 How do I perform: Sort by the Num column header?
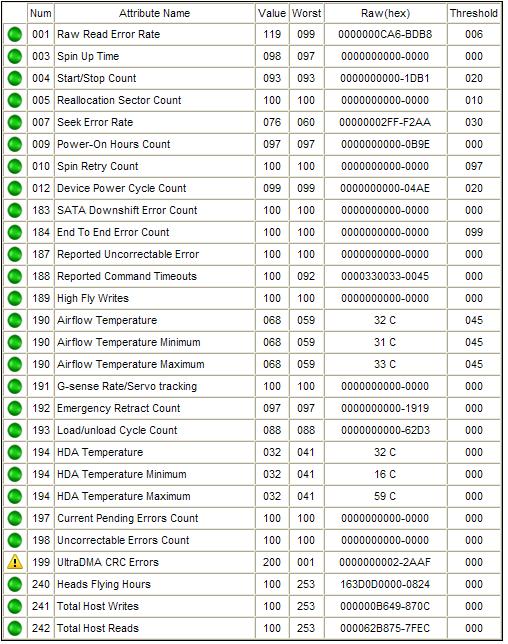(41, 13)
